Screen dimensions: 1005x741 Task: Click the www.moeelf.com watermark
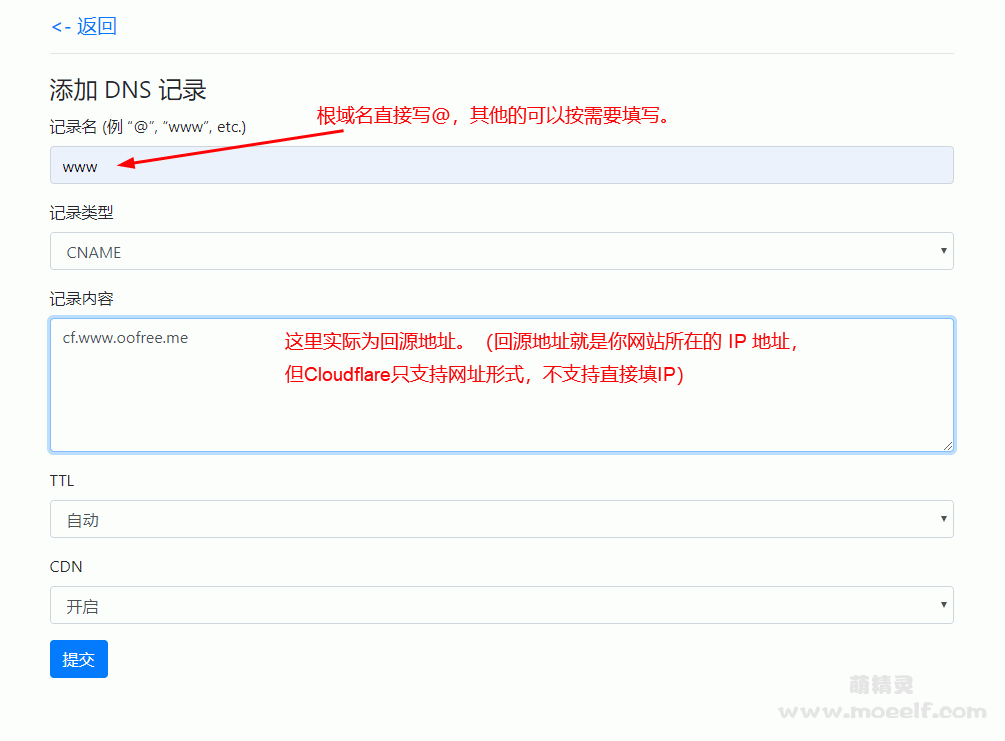(x=881, y=711)
